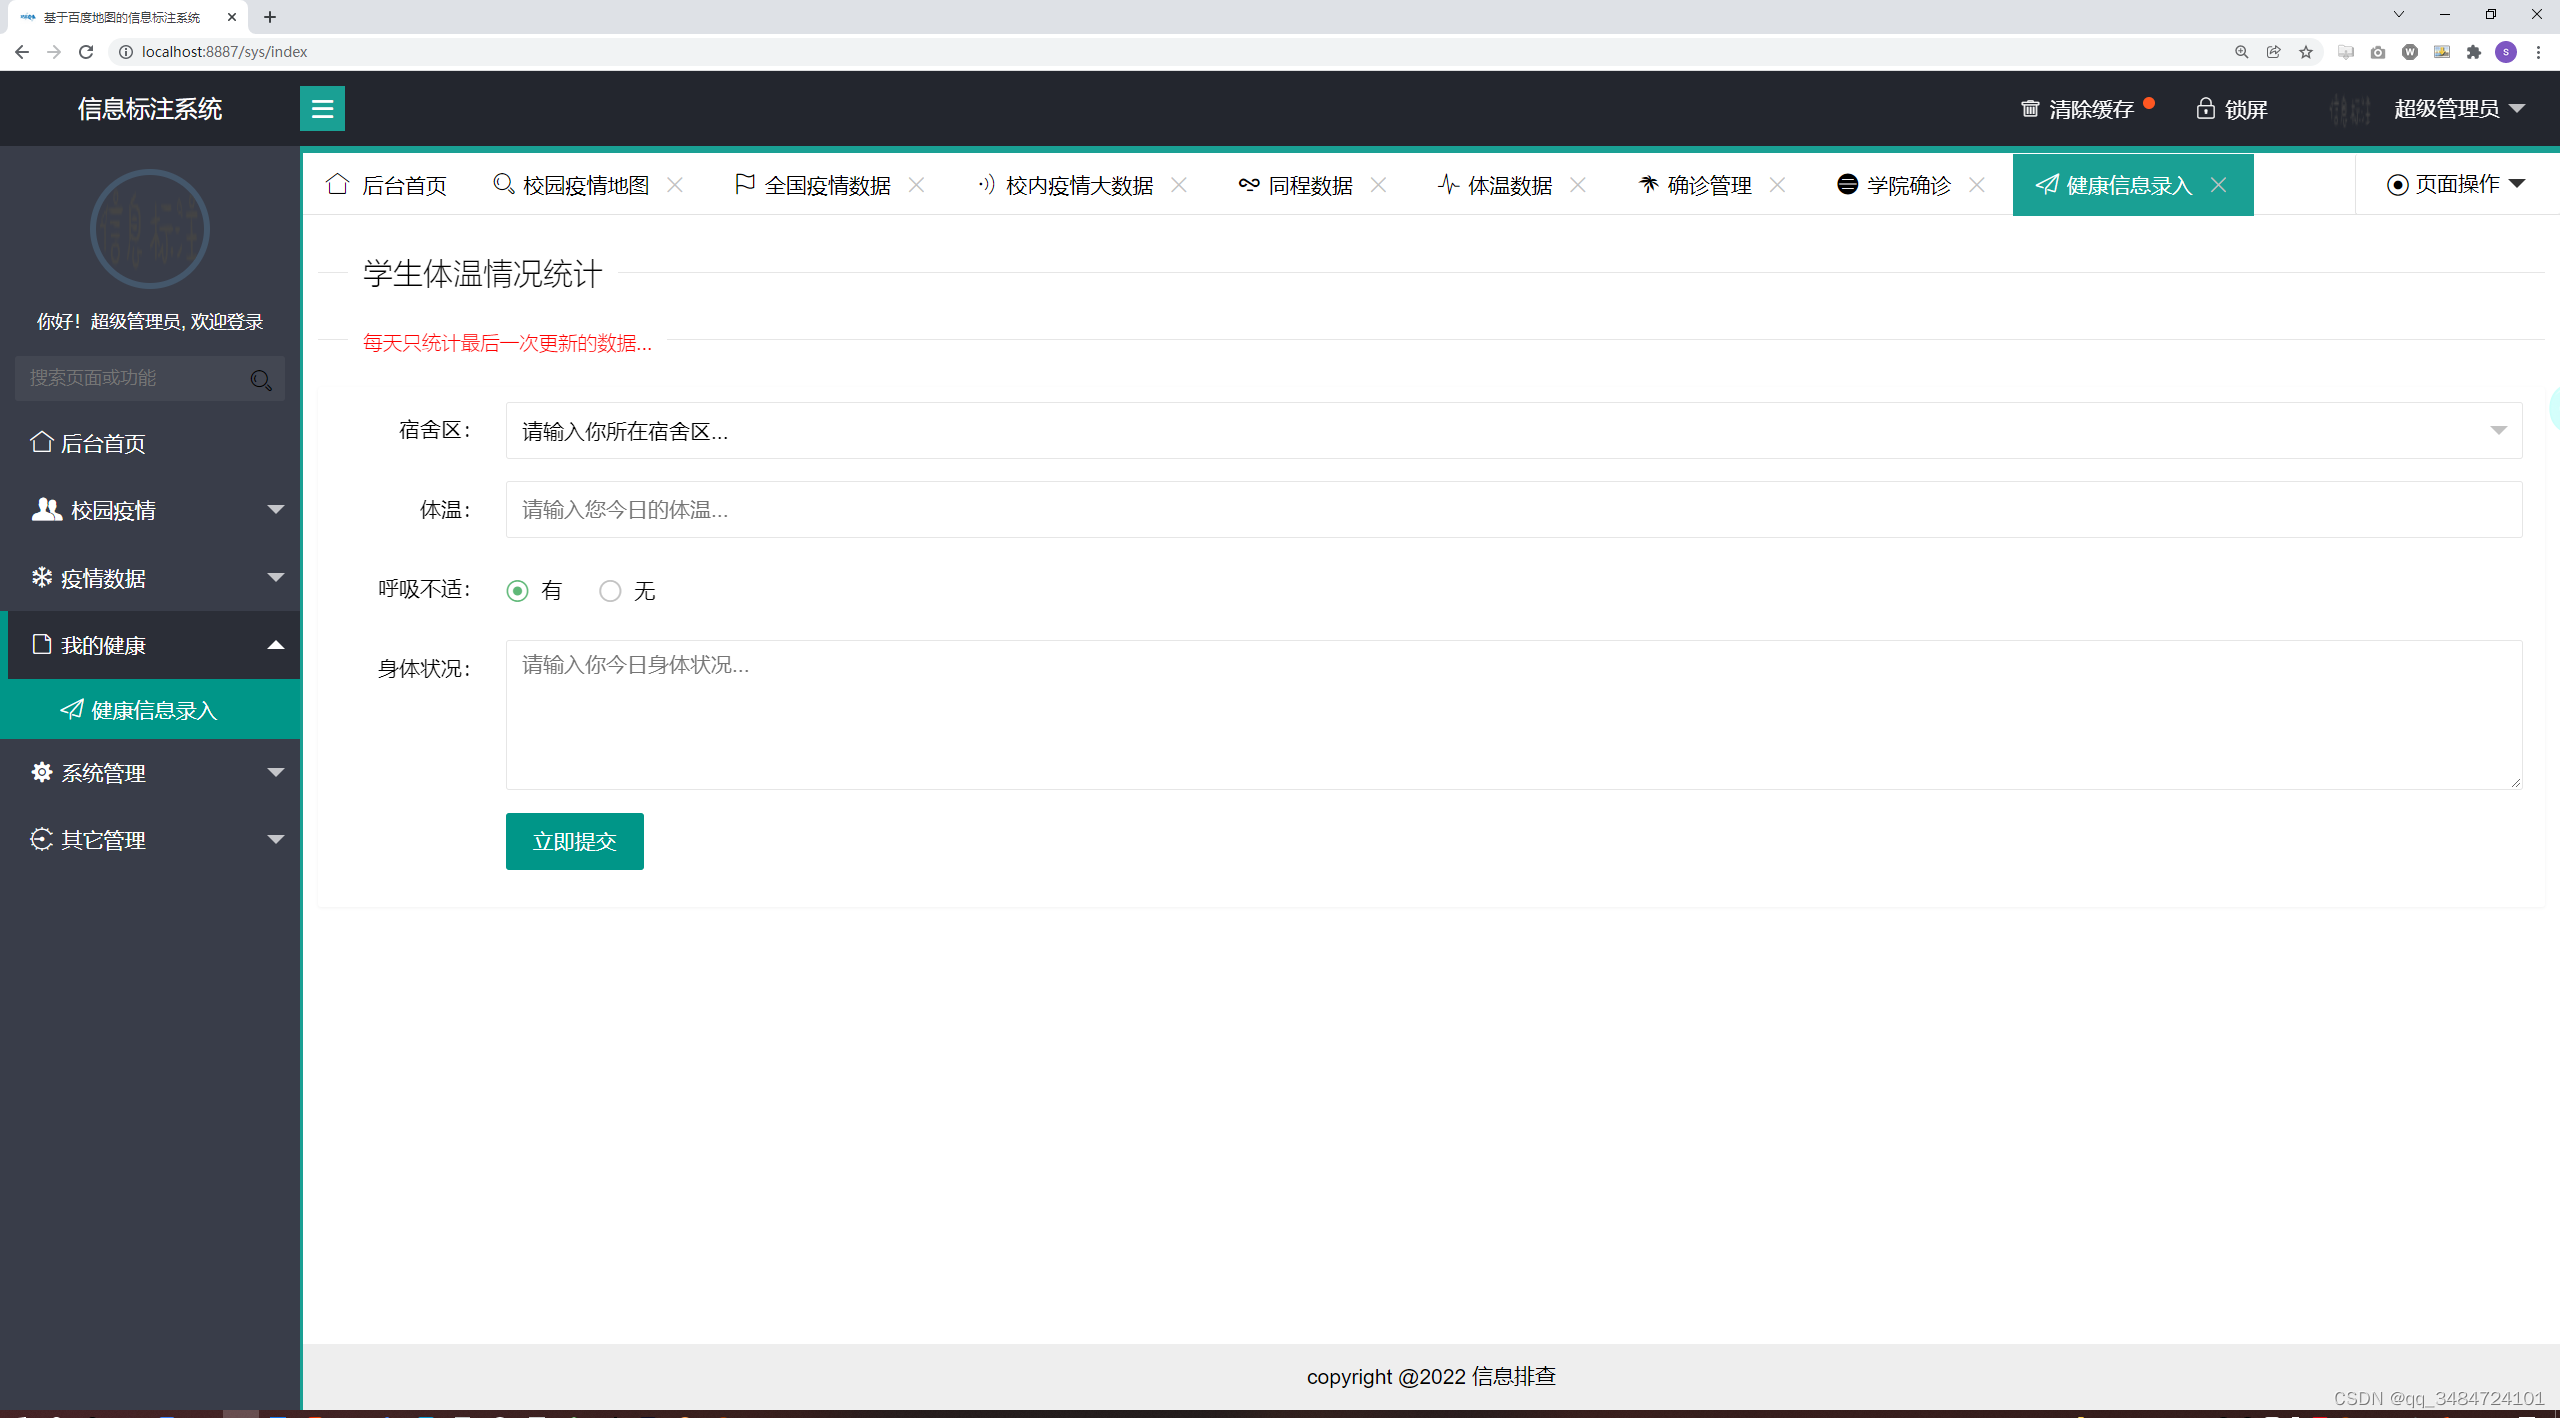Close the 健康信息录入 tab
The height and width of the screenshot is (1418, 2560).
click(x=2218, y=185)
